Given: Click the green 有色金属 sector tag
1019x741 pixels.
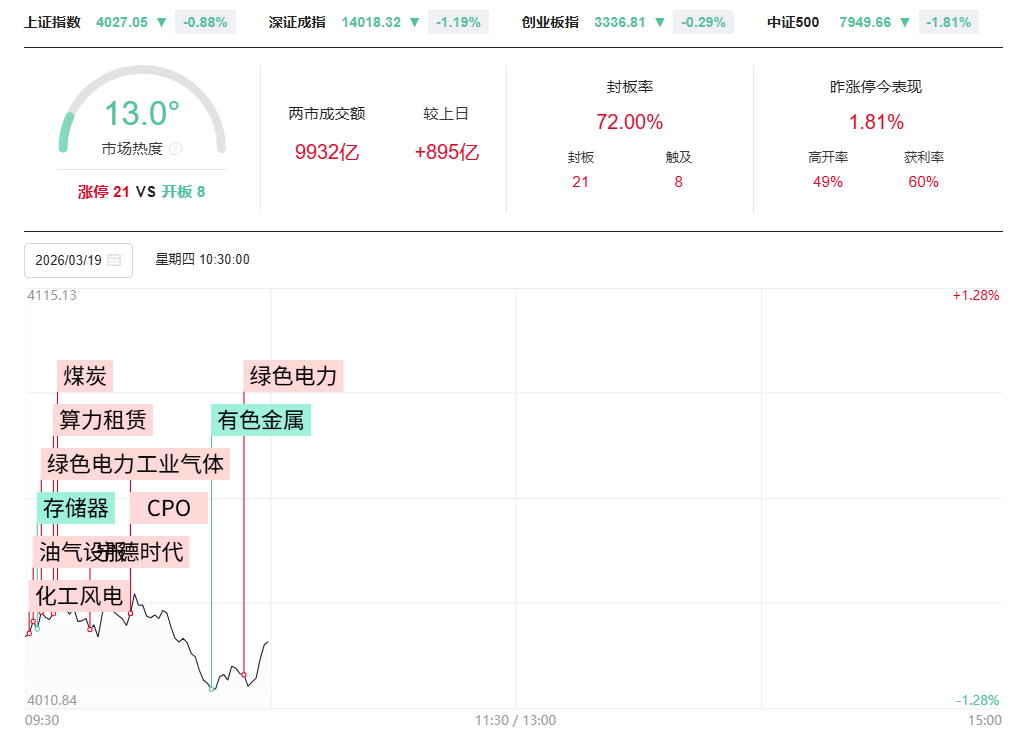Looking at the screenshot, I should pyautogui.click(x=261, y=420).
